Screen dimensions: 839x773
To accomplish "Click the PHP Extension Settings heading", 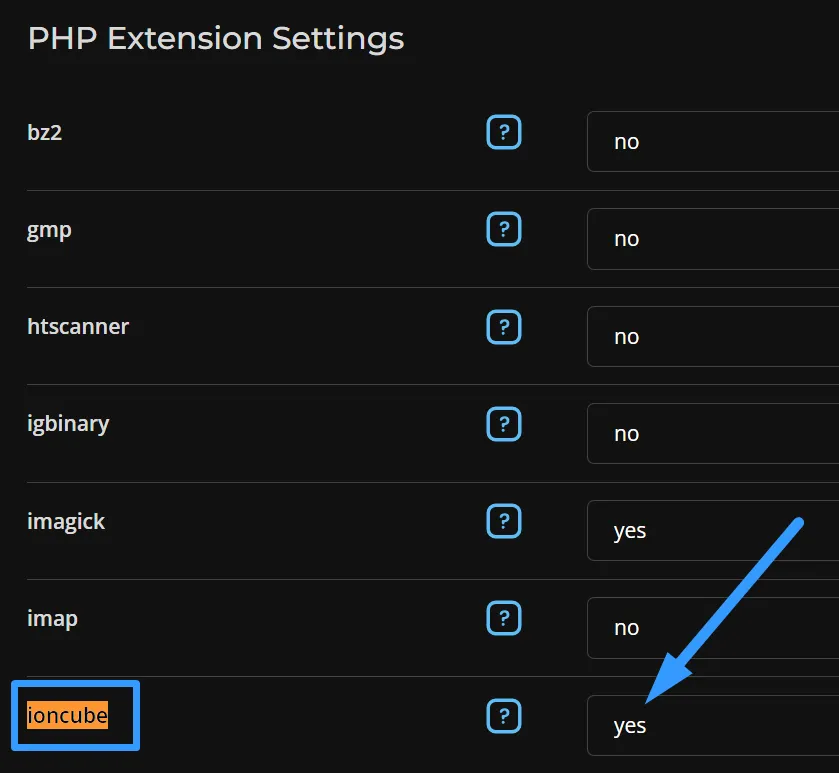I will pyautogui.click(x=216, y=39).
